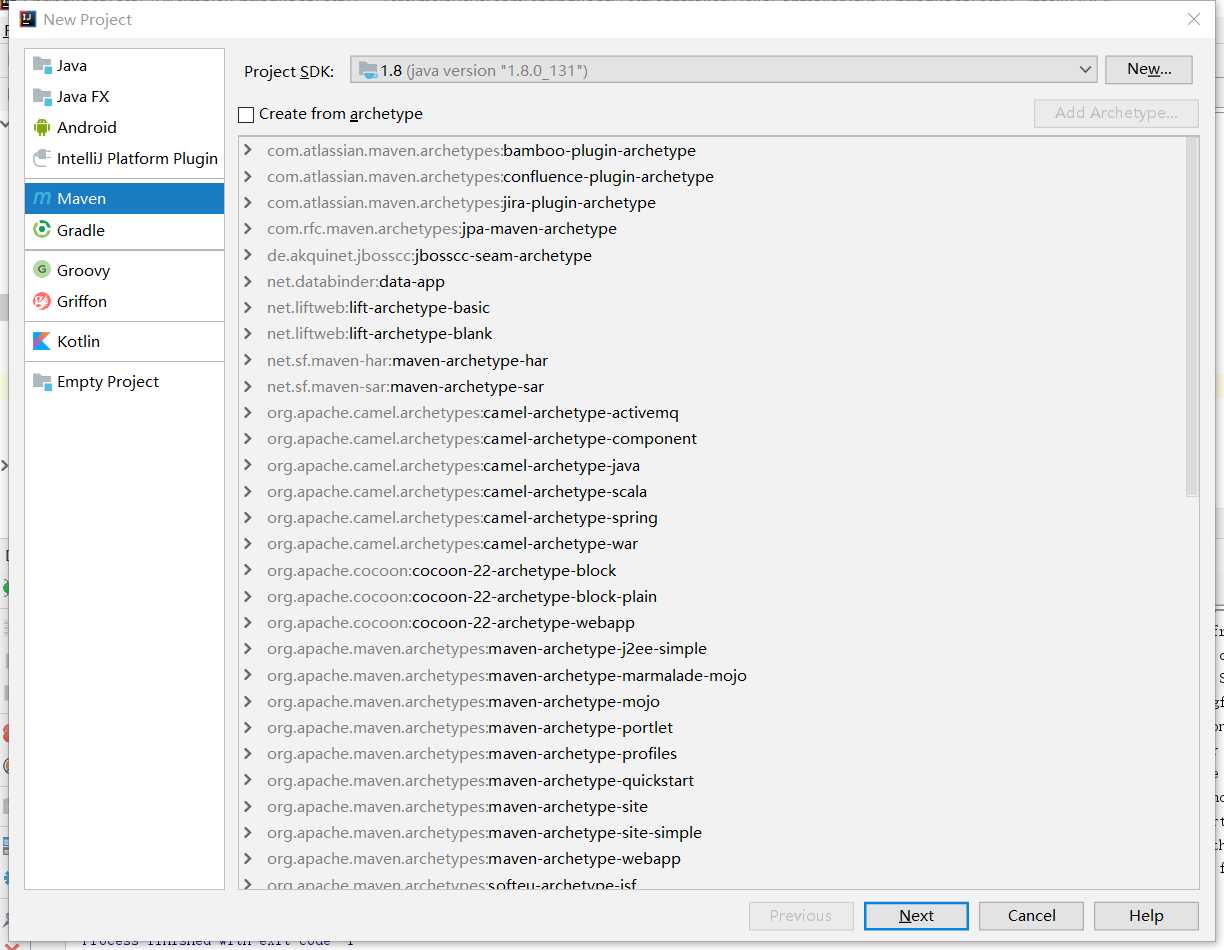1224x950 pixels.
Task: Click the Previous button
Action: pyautogui.click(x=801, y=915)
